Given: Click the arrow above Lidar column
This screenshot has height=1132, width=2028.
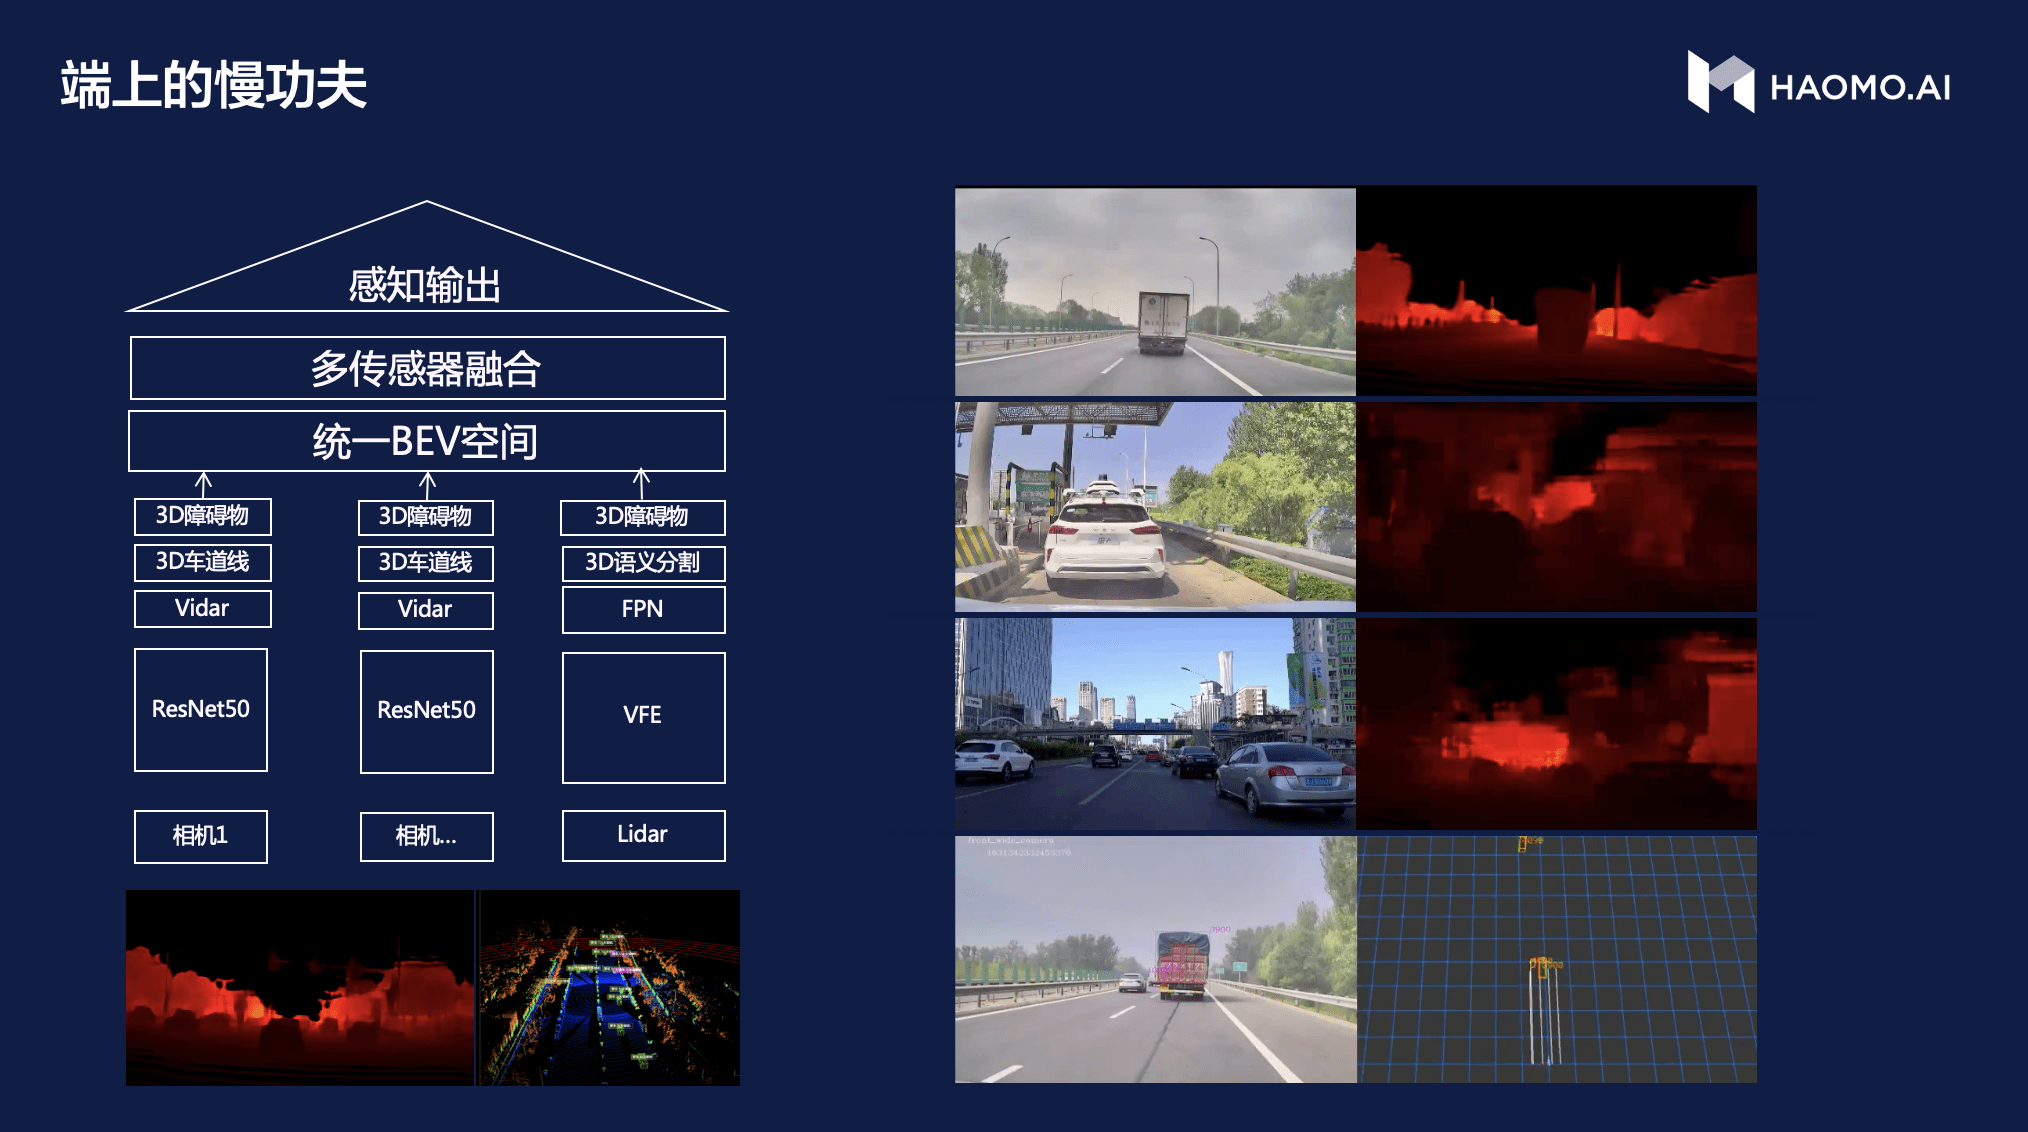Looking at the screenshot, I should 642,484.
